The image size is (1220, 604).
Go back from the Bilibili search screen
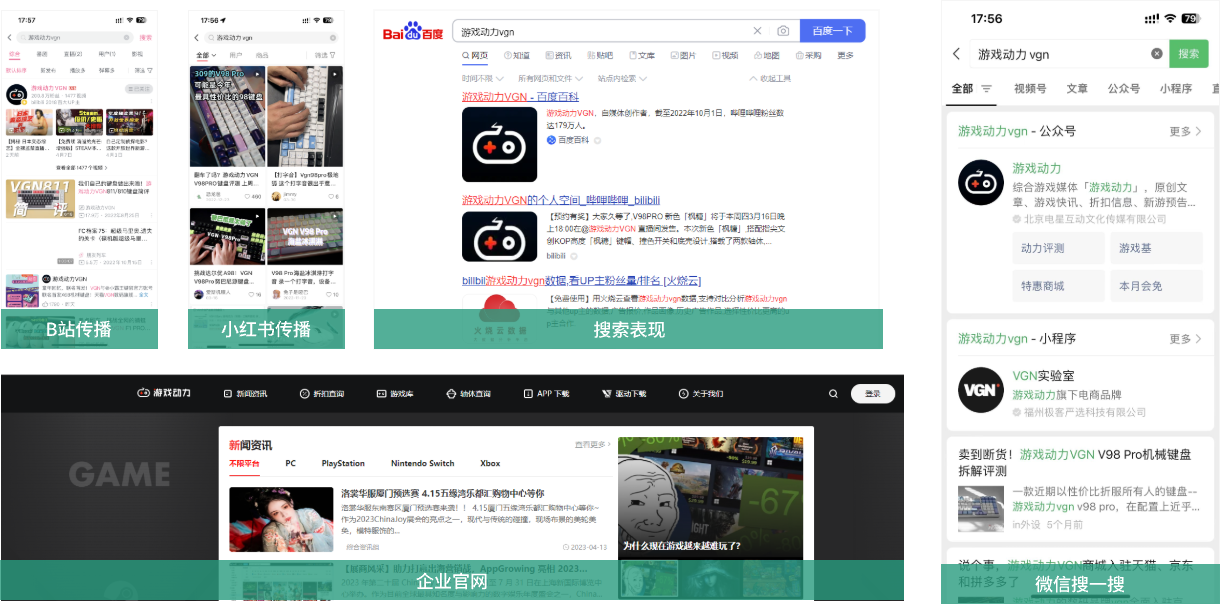(9, 38)
